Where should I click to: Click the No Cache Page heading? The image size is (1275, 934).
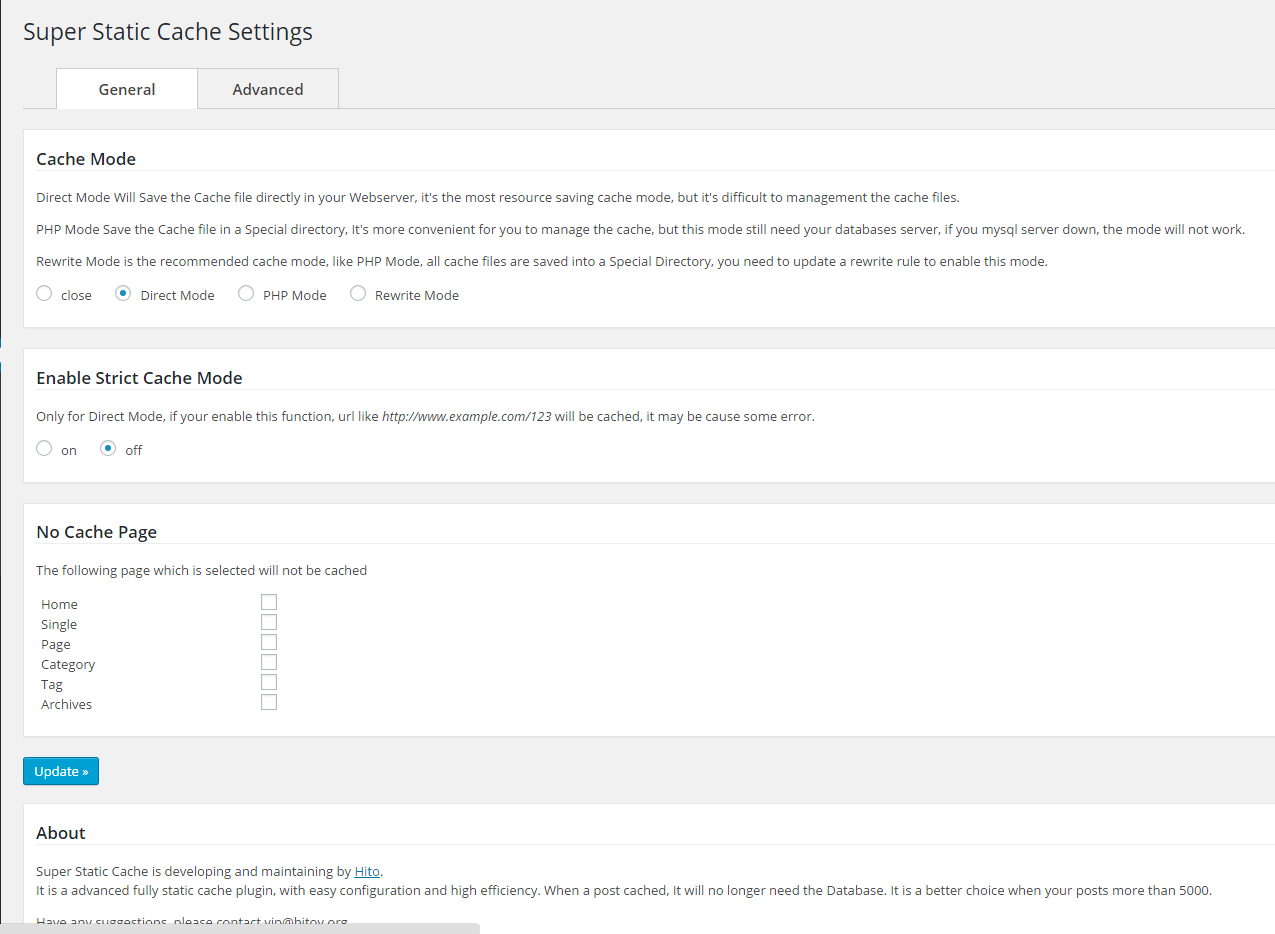(x=96, y=532)
